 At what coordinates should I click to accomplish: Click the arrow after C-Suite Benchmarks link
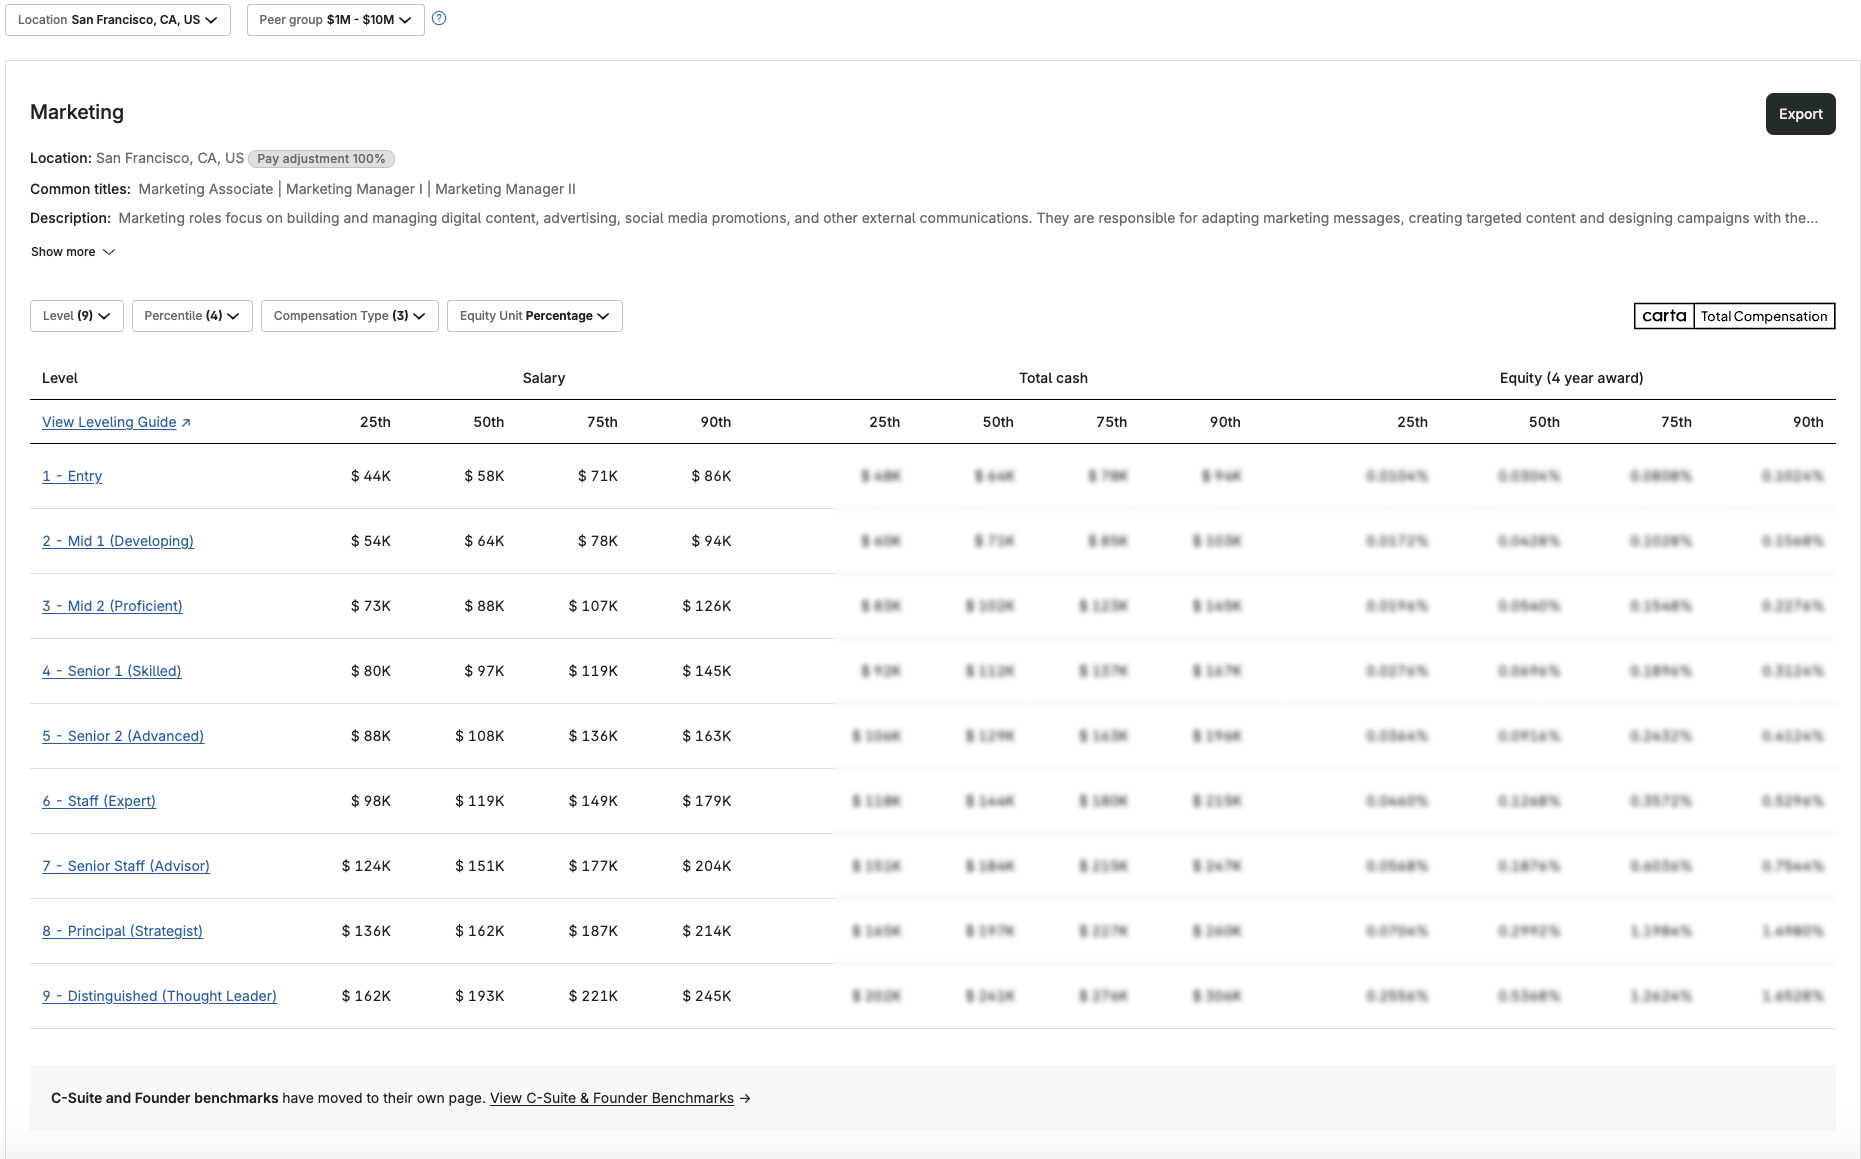pyautogui.click(x=745, y=1098)
